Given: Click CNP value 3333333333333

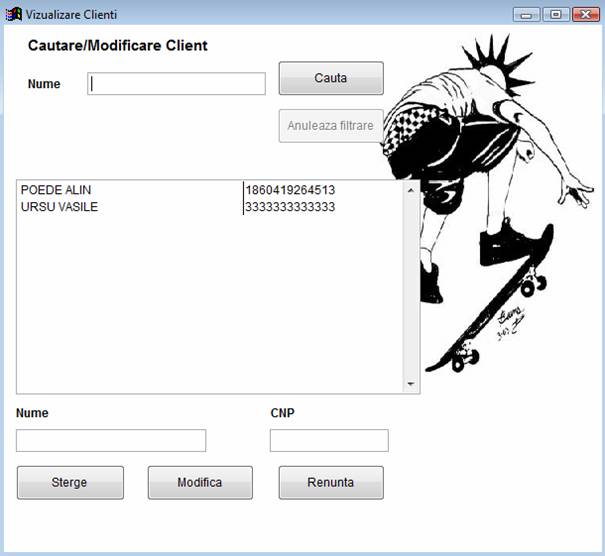Looking at the screenshot, I should coord(290,207).
